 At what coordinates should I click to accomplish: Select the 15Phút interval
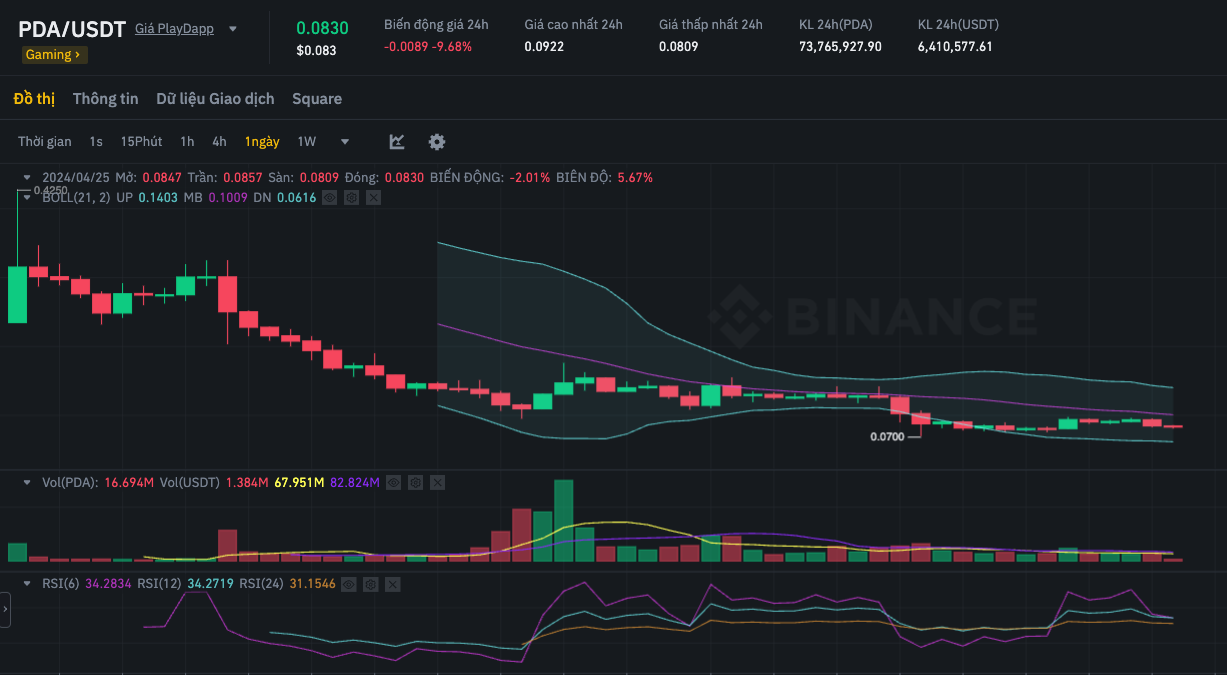click(x=141, y=142)
